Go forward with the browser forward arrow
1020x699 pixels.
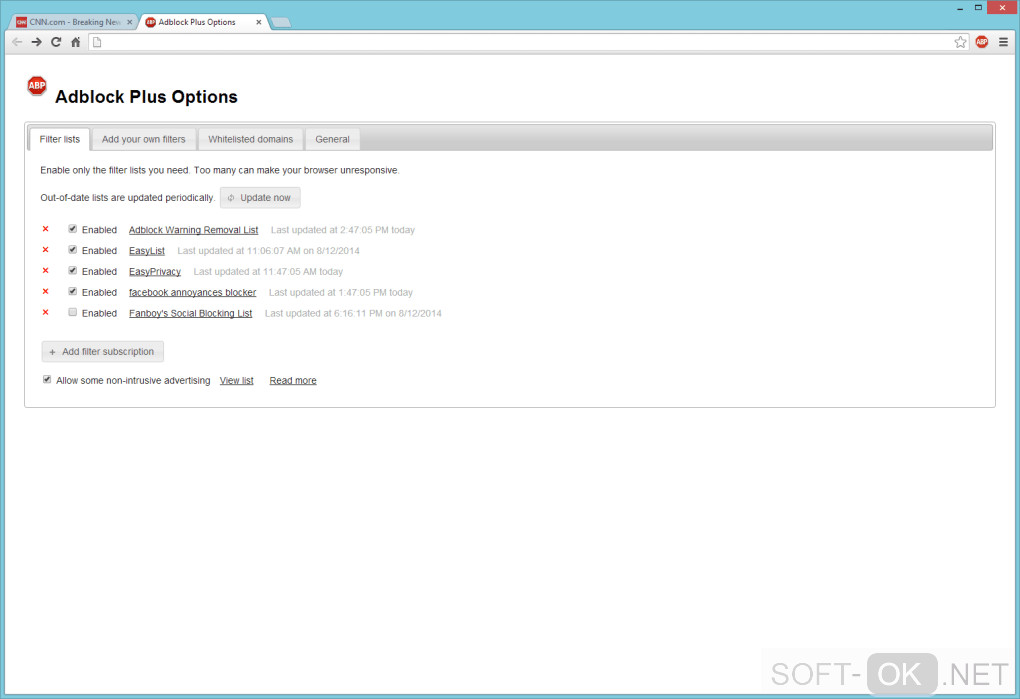coord(36,42)
